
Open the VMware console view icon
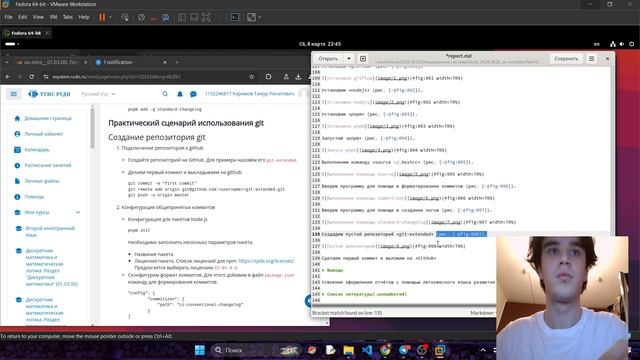tap(235, 17)
